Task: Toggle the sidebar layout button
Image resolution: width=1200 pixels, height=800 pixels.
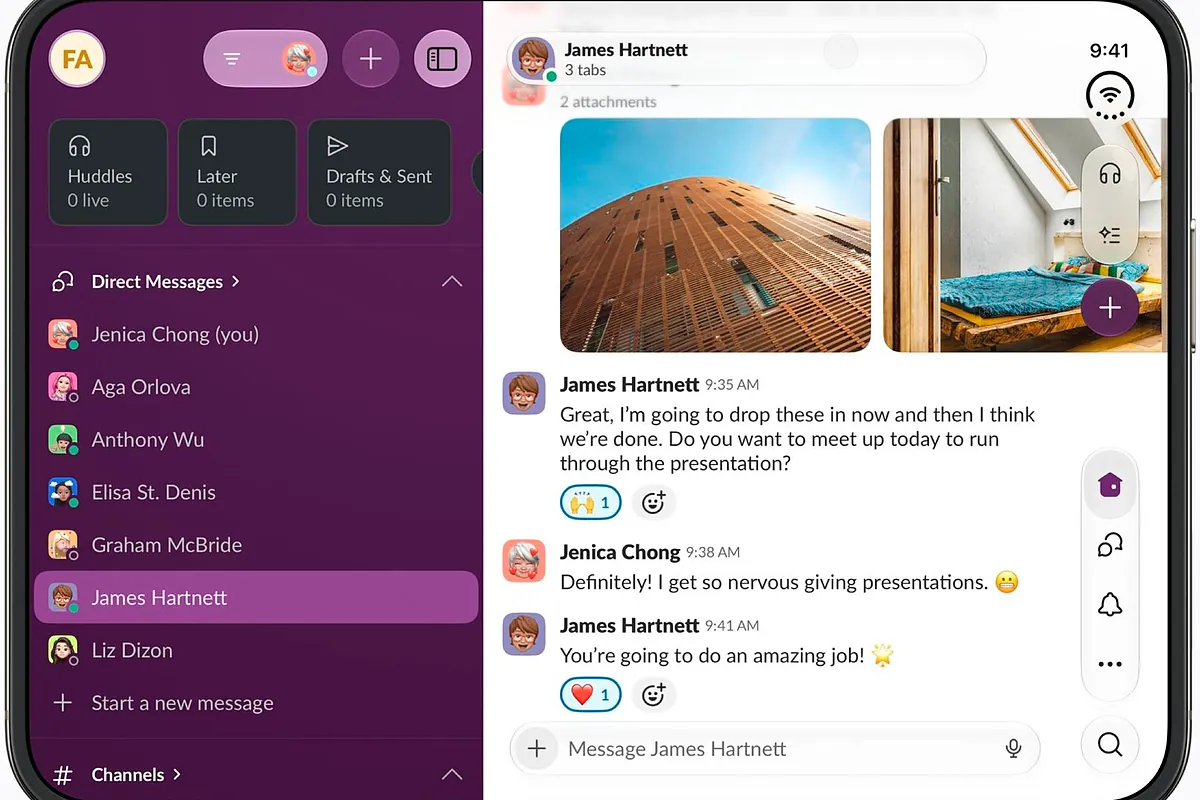Action: click(x=442, y=59)
